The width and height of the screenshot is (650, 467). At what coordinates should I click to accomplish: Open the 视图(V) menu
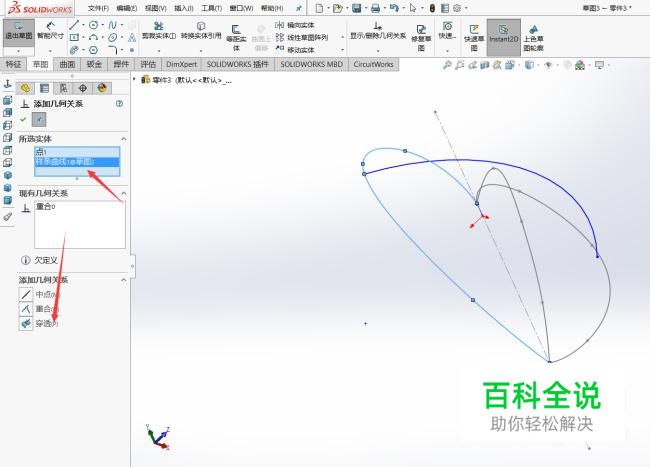coord(155,8)
